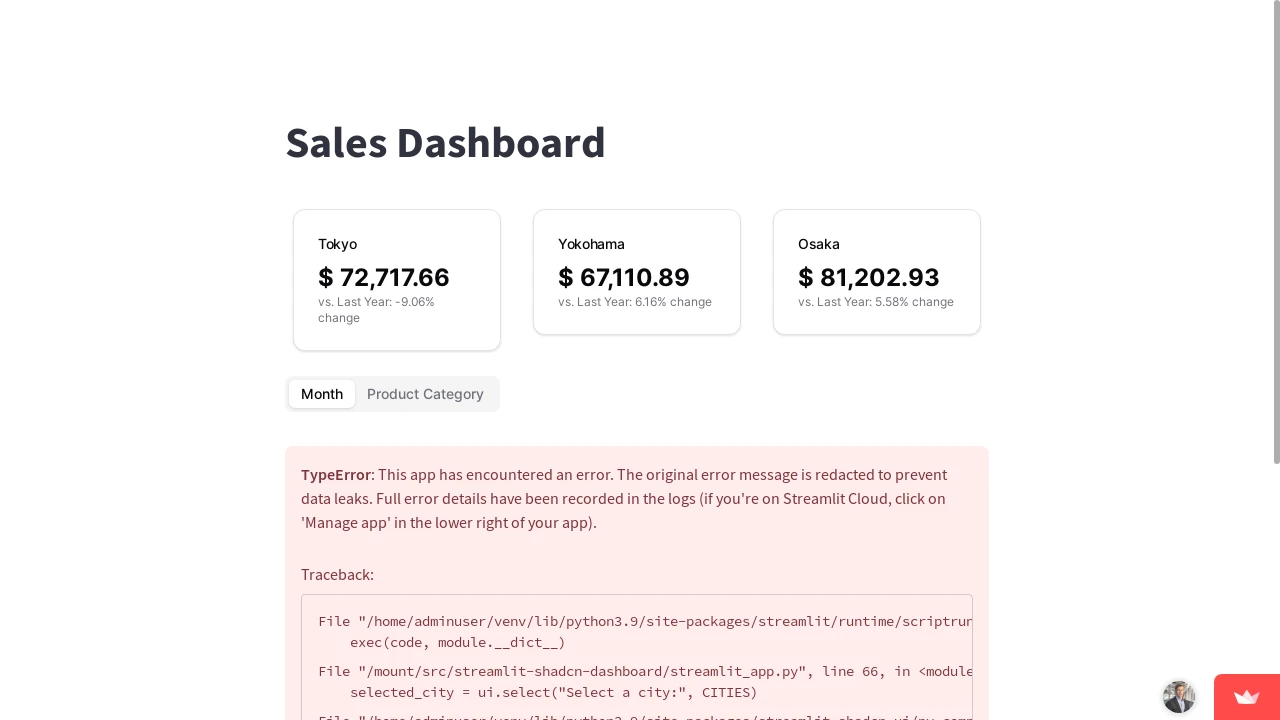The image size is (1280, 720).
Task: Select the Tokyo sales card label
Action: click(x=337, y=244)
